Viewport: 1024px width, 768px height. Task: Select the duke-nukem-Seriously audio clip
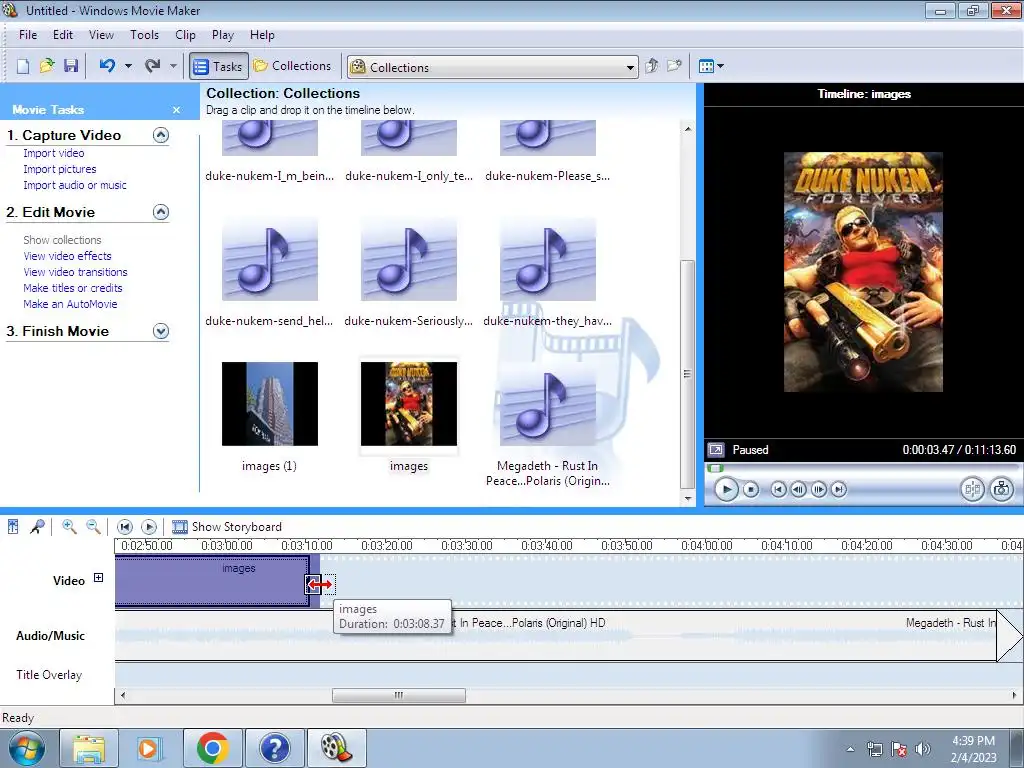coord(409,259)
